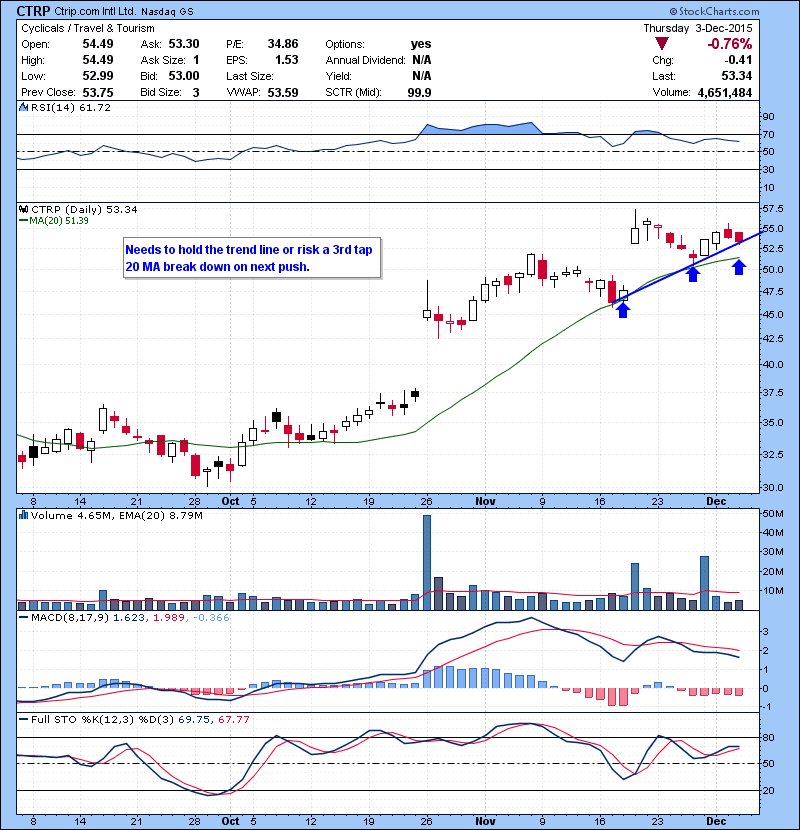Click the EPS value 1.53

pos(286,60)
